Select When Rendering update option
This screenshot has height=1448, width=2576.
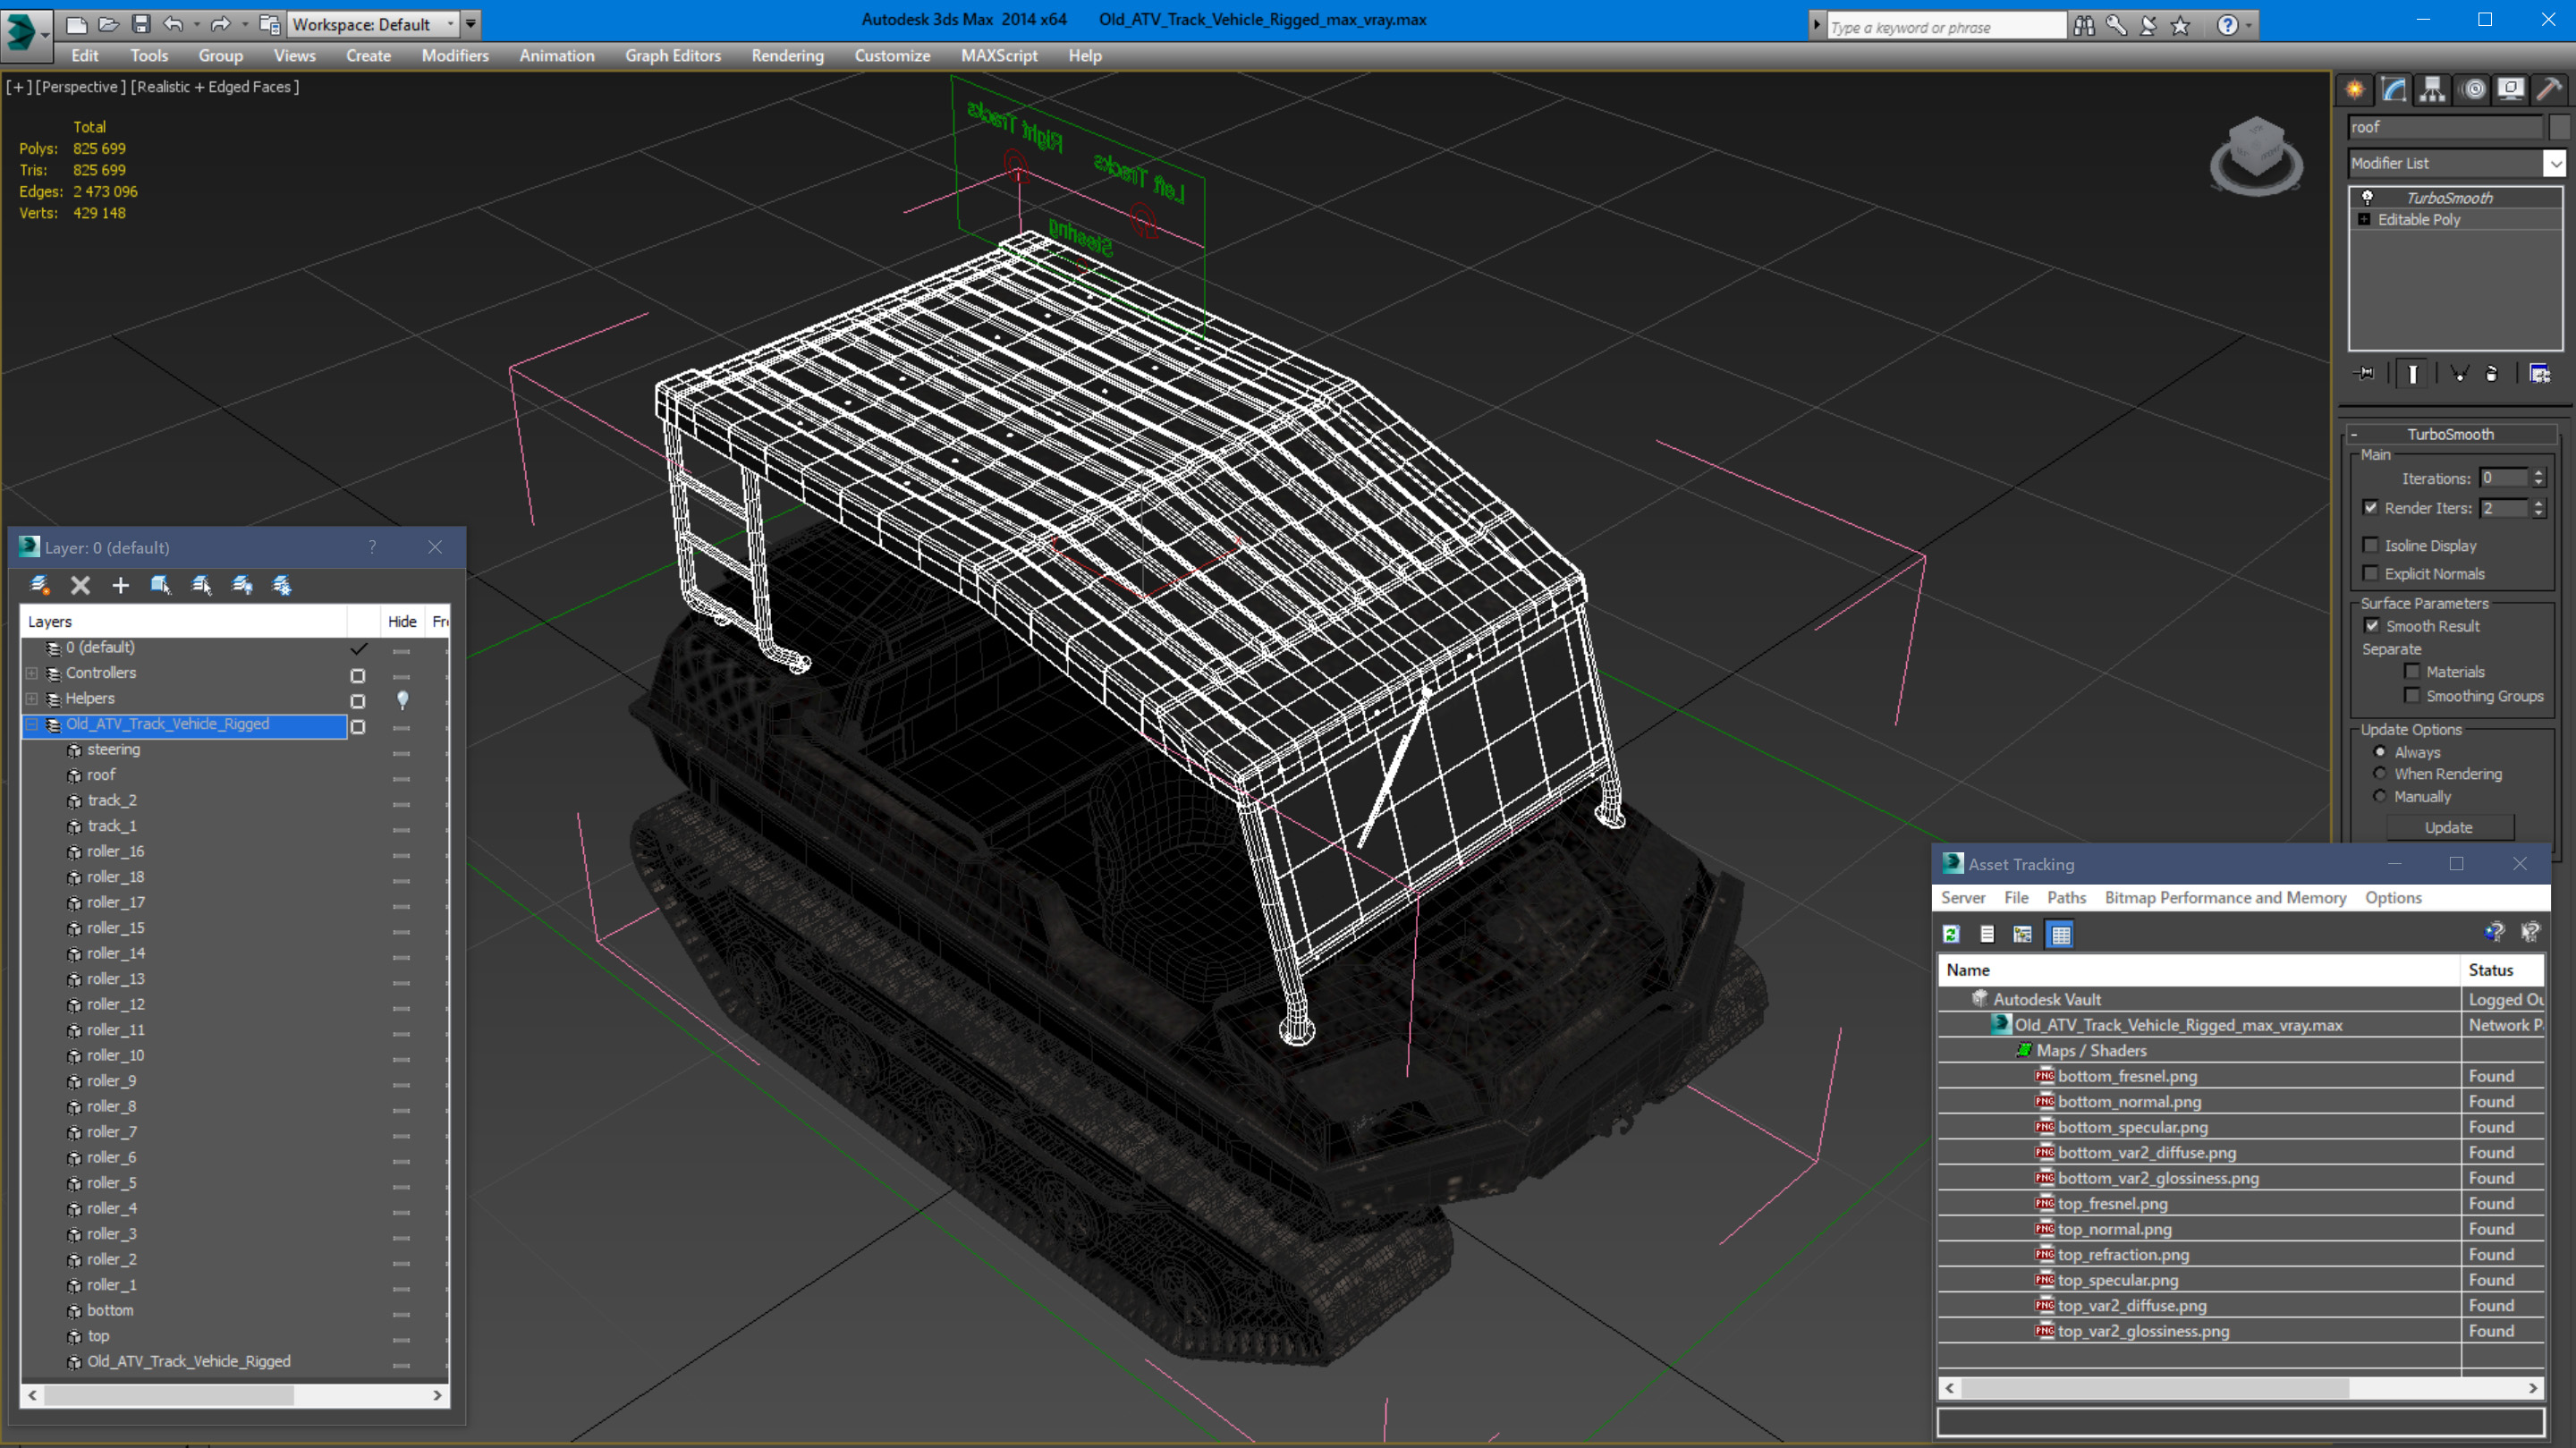tap(2380, 773)
